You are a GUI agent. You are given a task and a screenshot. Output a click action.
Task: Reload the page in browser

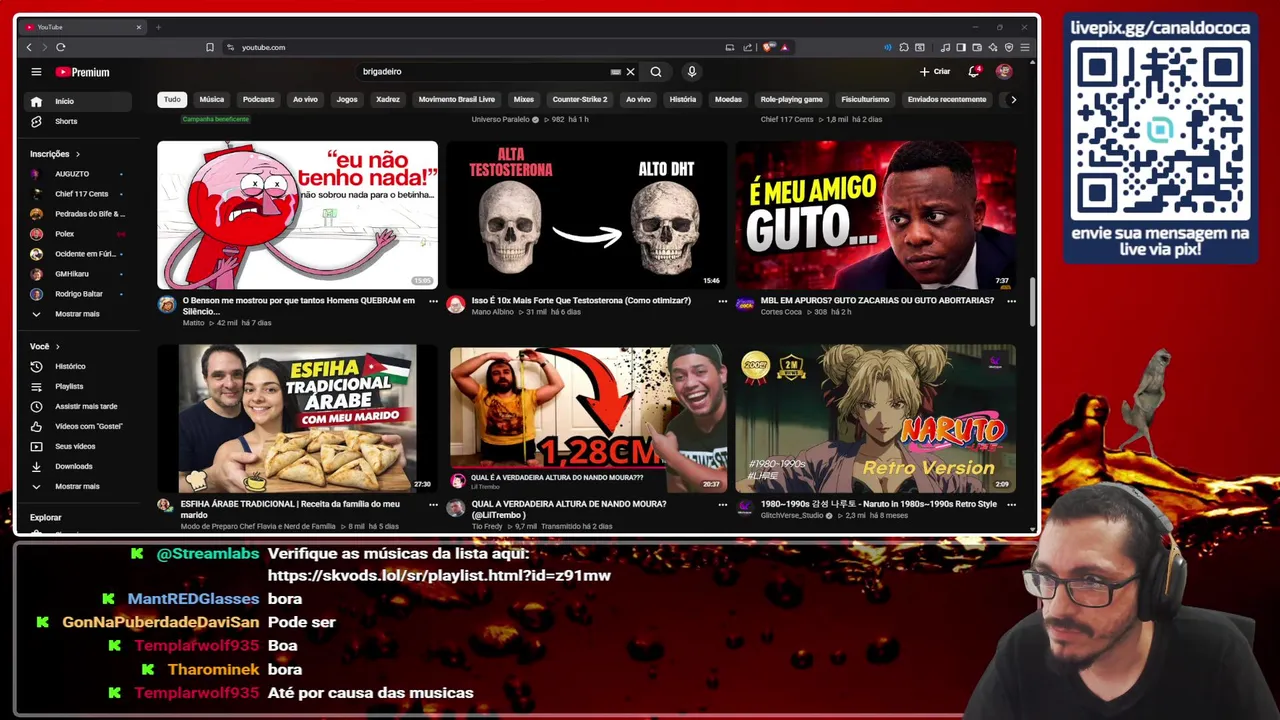click(x=61, y=47)
